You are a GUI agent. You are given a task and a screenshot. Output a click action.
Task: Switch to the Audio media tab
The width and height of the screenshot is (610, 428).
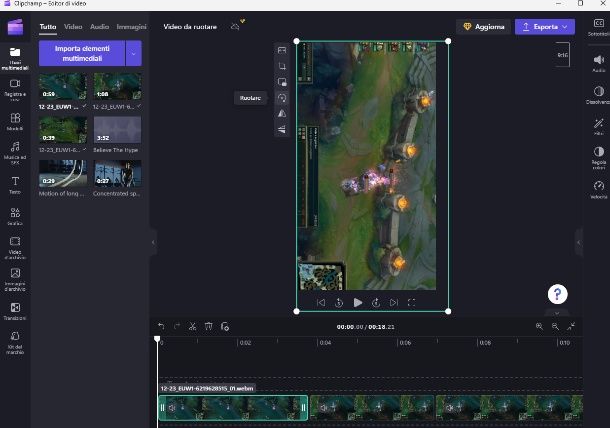click(x=100, y=26)
